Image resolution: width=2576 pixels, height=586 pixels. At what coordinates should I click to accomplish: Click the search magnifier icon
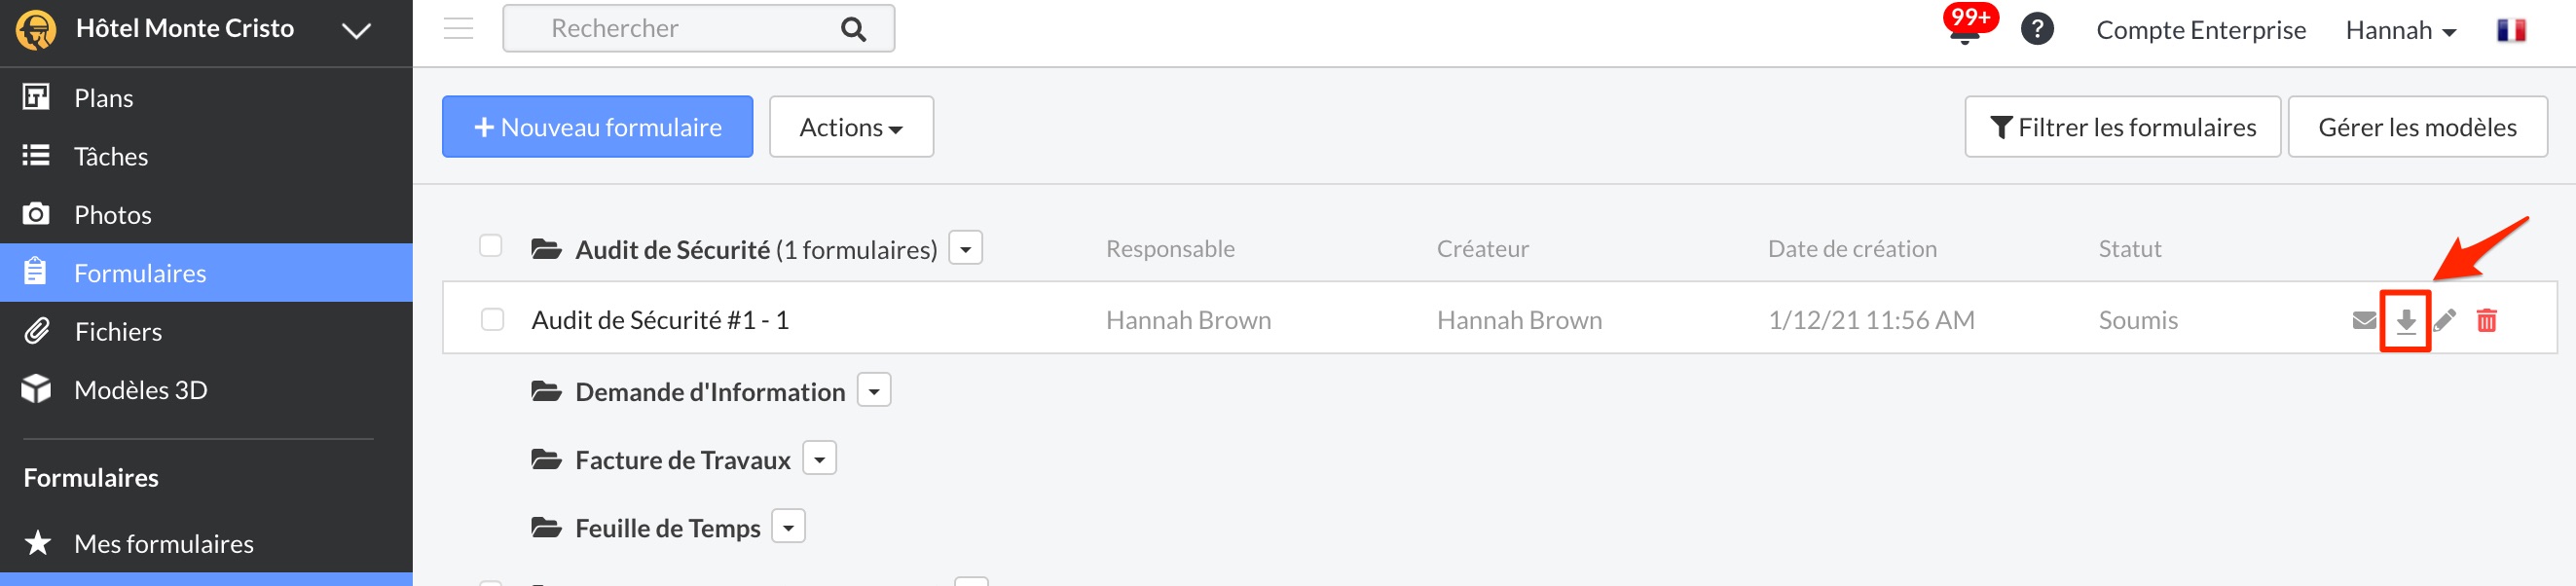pos(853,29)
